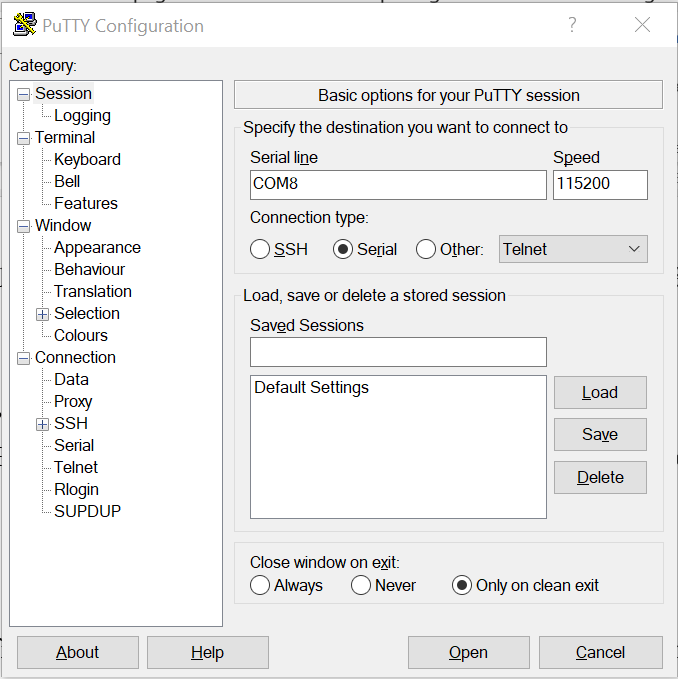Click the Speed field showing 115200
This screenshot has width=678, height=679.
pos(600,185)
